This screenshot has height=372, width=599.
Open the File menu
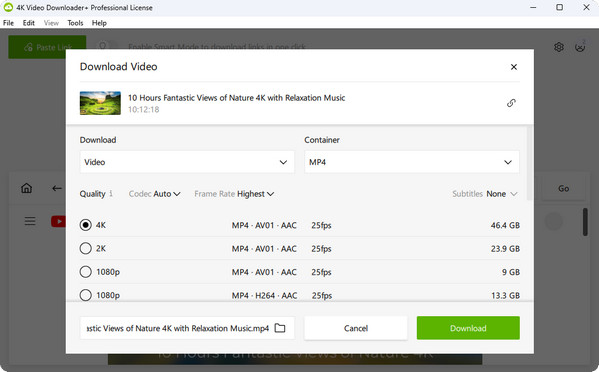pos(8,23)
